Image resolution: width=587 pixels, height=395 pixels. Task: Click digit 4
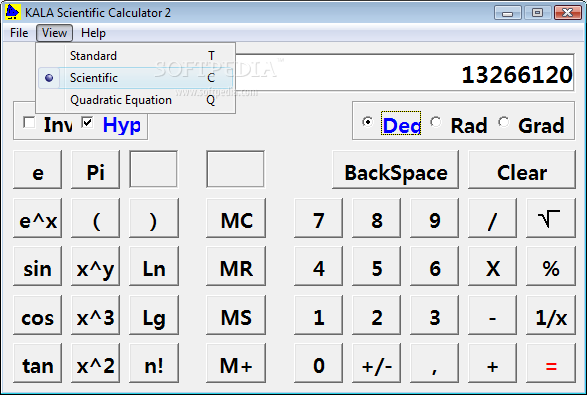[318, 266]
